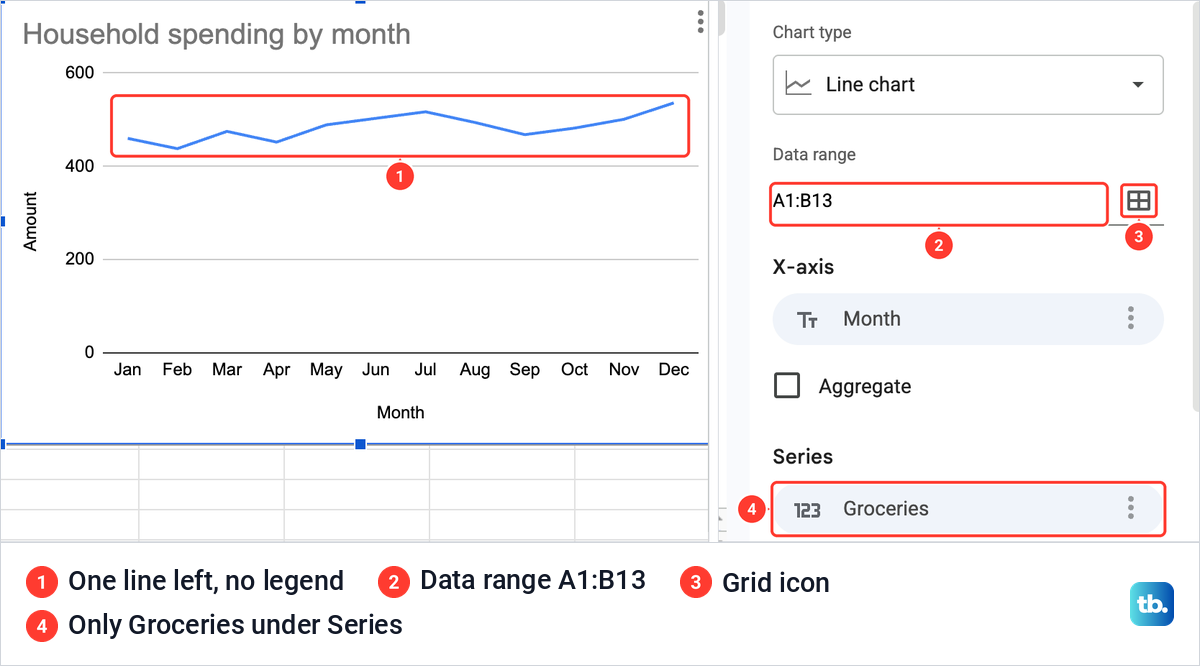Click the 123 number icon beside Groceries
This screenshot has height=666, width=1200.
(x=807, y=510)
